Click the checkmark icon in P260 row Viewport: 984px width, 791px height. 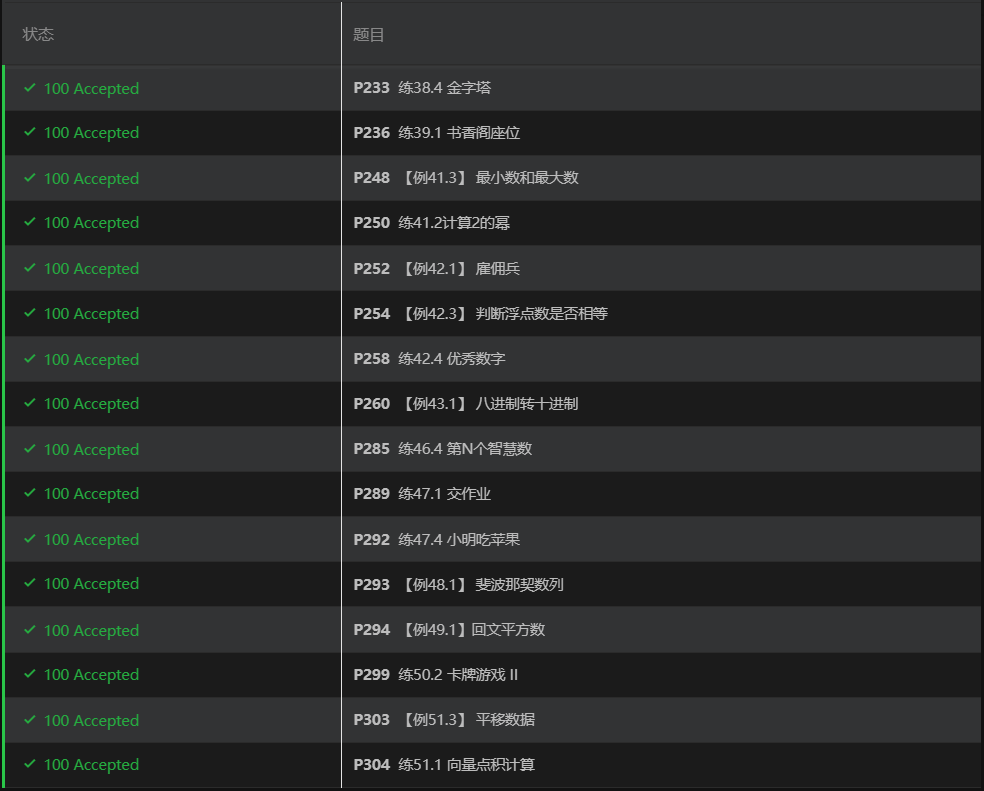(x=29, y=403)
